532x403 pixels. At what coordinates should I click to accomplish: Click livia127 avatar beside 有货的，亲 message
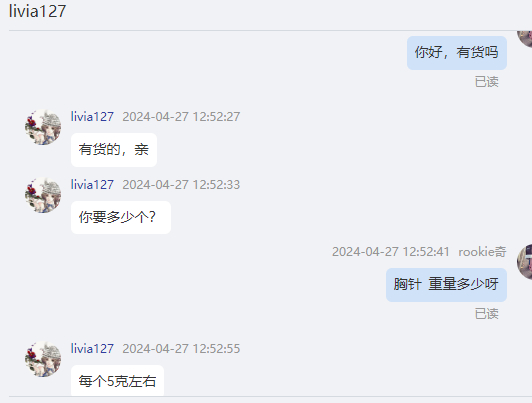click(x=43, y=127)
